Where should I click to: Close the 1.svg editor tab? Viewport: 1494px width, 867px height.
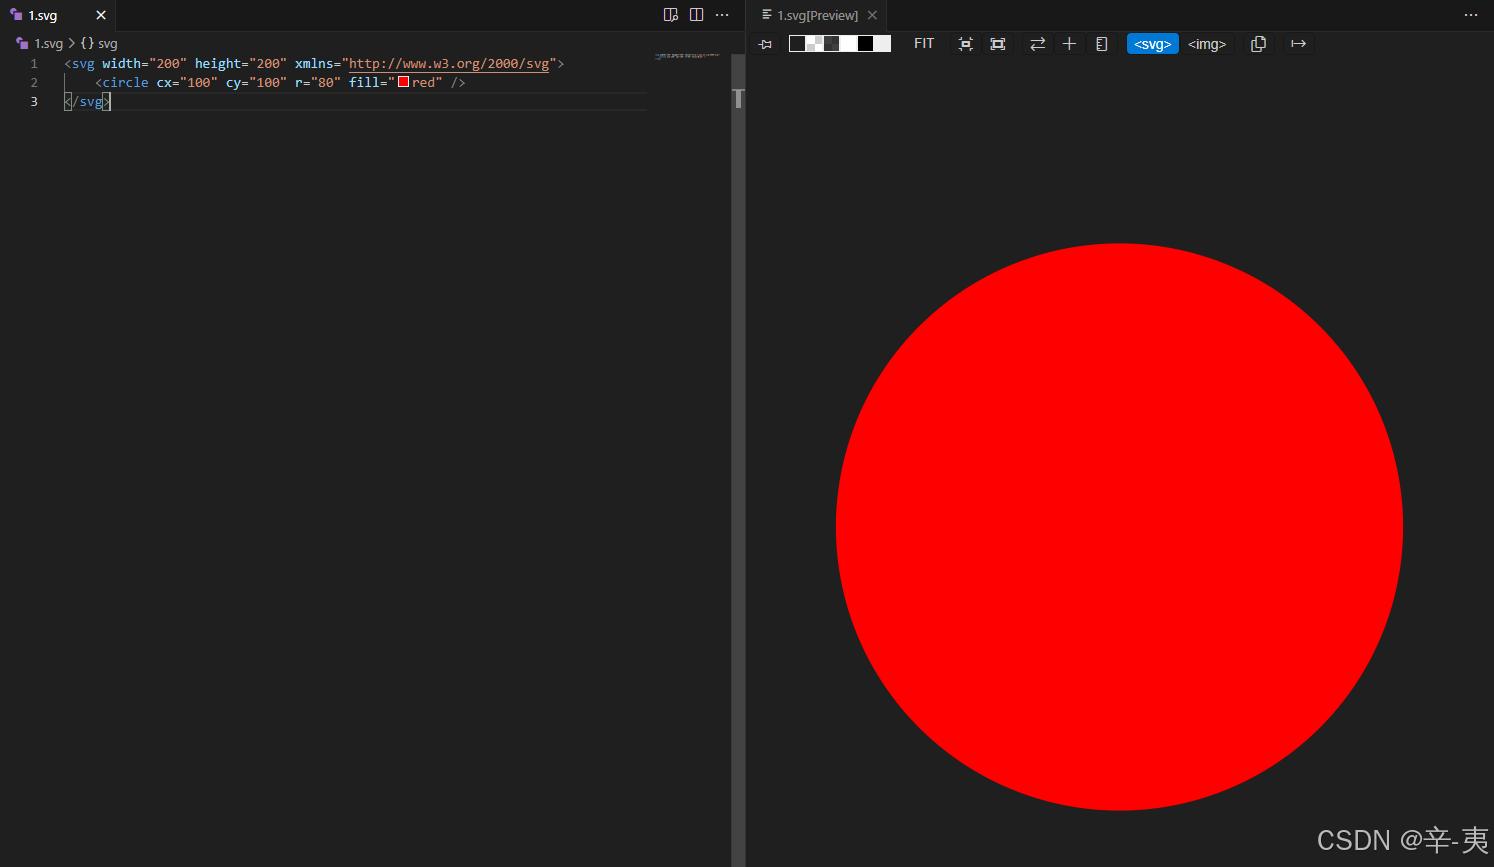101,15
